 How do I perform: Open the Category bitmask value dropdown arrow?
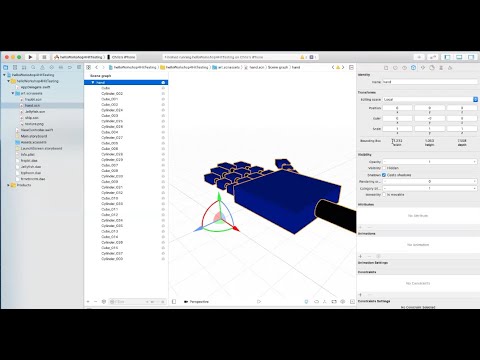[x=475, y=188]
